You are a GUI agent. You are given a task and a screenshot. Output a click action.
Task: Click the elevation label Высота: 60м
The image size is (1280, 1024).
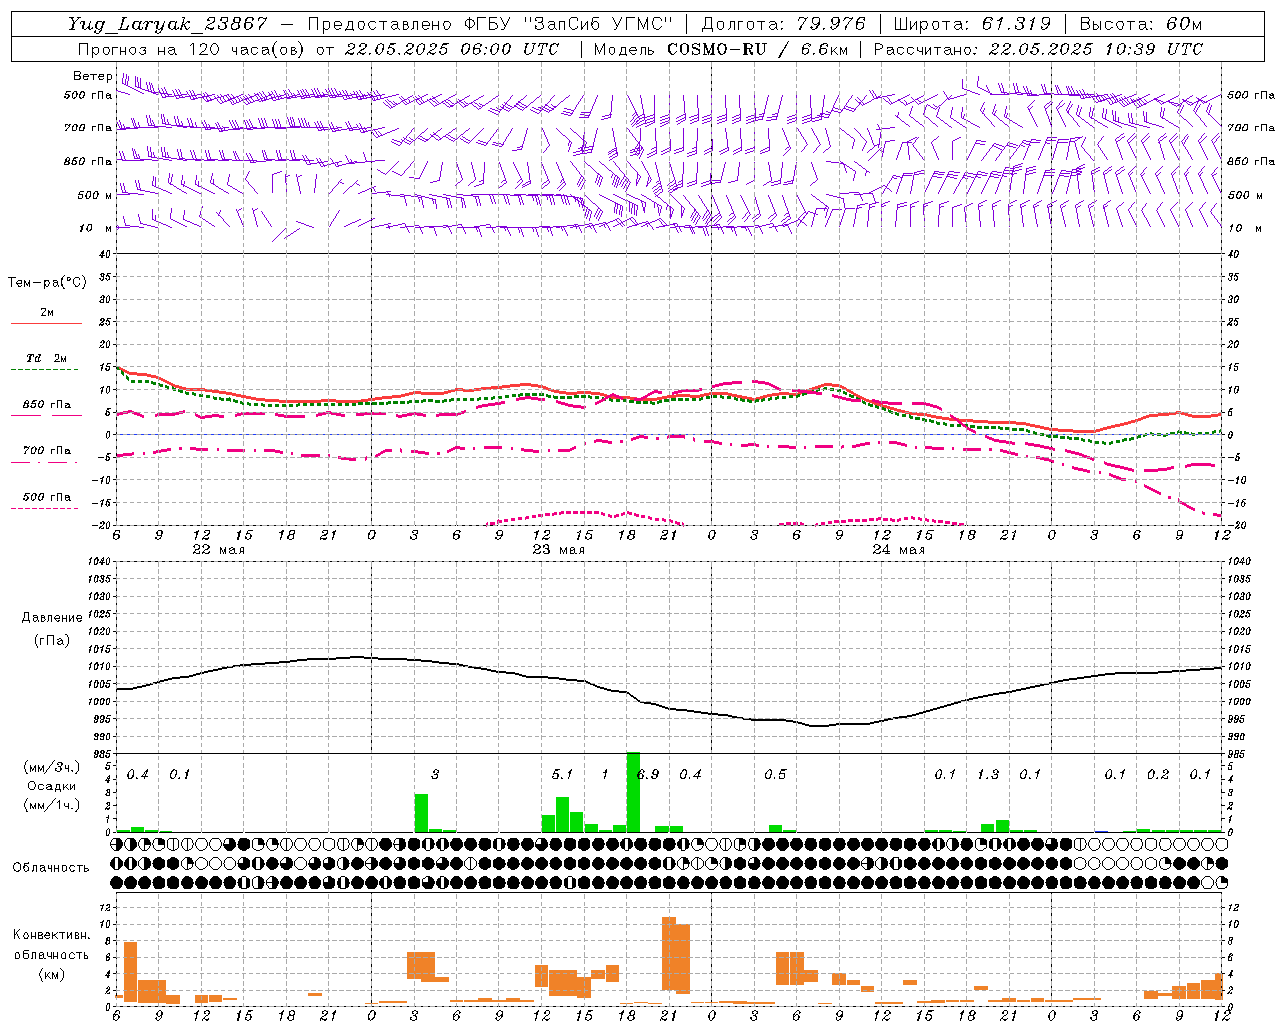click(1141, 24)
